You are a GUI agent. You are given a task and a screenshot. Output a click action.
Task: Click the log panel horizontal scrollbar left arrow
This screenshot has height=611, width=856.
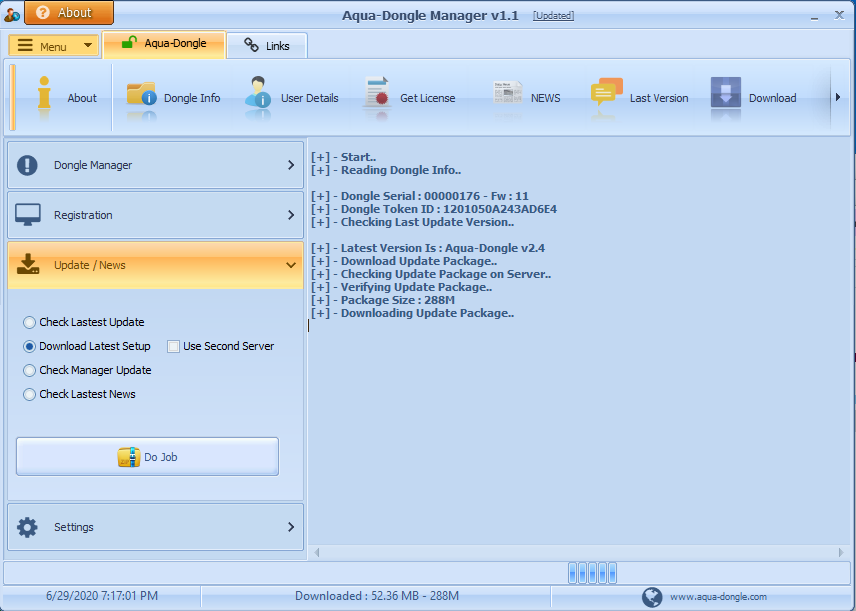coord(317,553)
